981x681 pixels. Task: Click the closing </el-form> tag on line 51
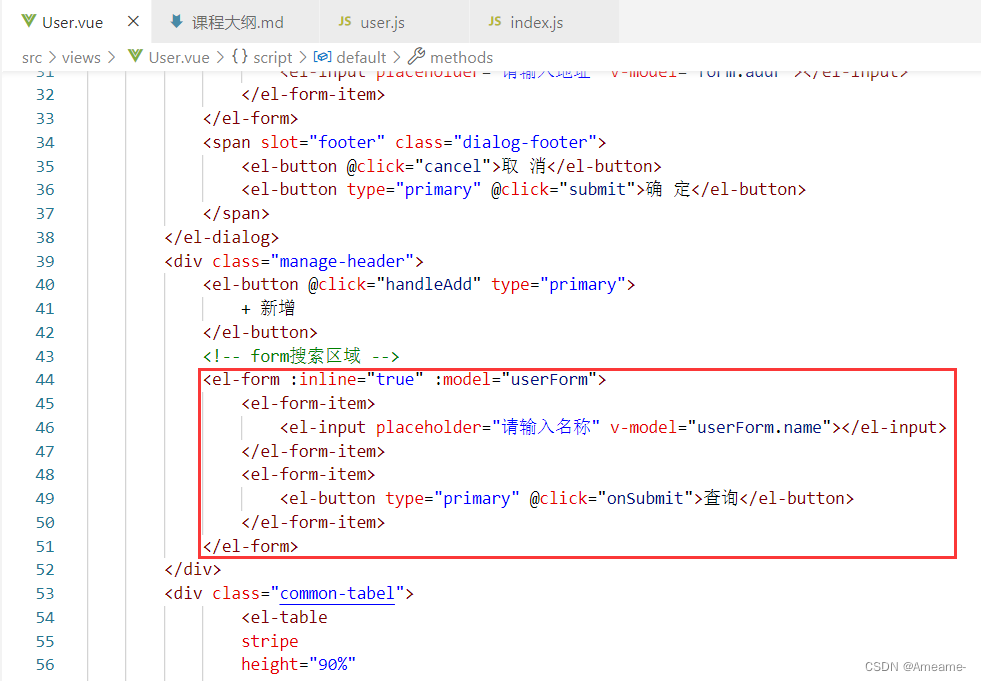pyautogui.click(x=250, y=546)
